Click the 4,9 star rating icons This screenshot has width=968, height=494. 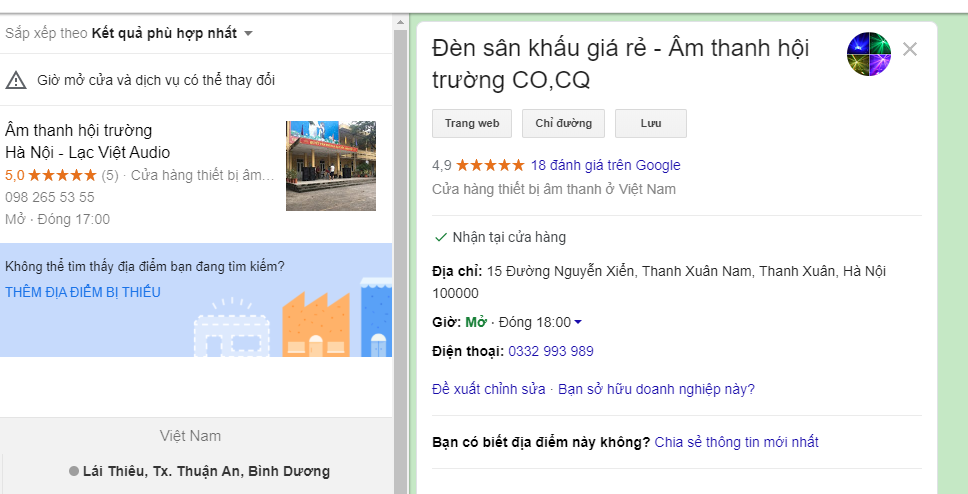(x=490, y=165)
